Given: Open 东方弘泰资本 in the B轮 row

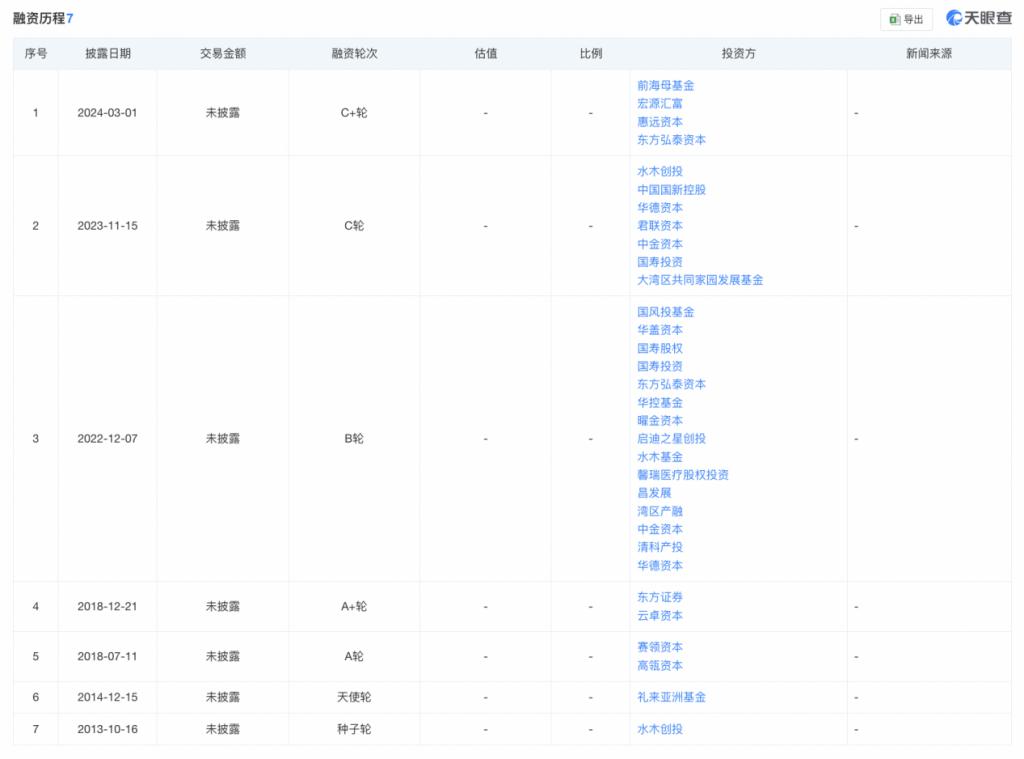Looking at the screenshot, I should point(671,384).
